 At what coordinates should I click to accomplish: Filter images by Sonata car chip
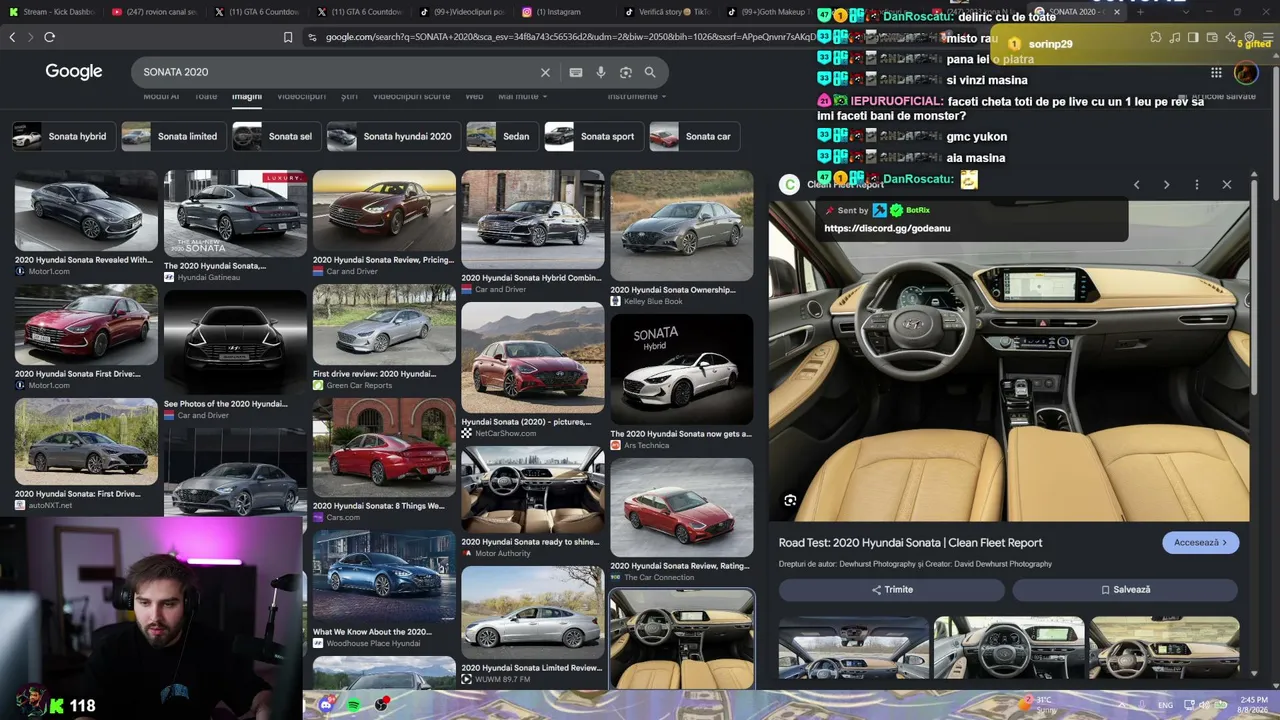(694, 136)
